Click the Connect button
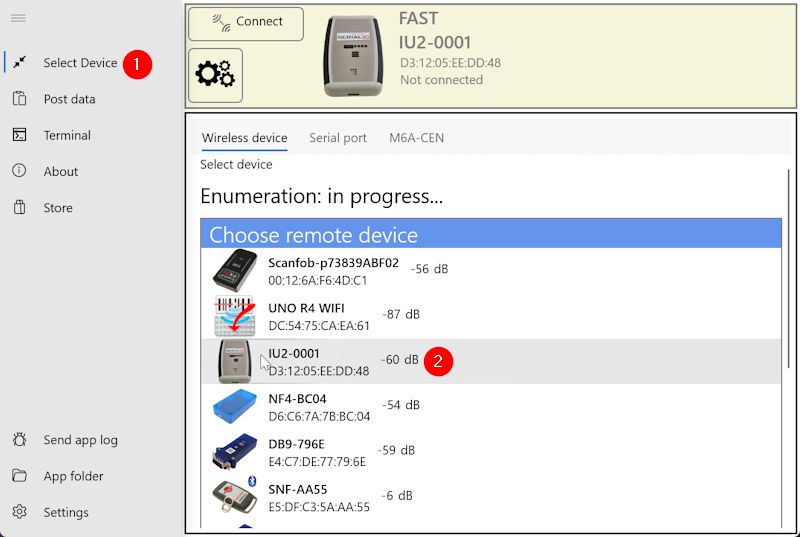800x537 pixels. click(x=246, y=23)
